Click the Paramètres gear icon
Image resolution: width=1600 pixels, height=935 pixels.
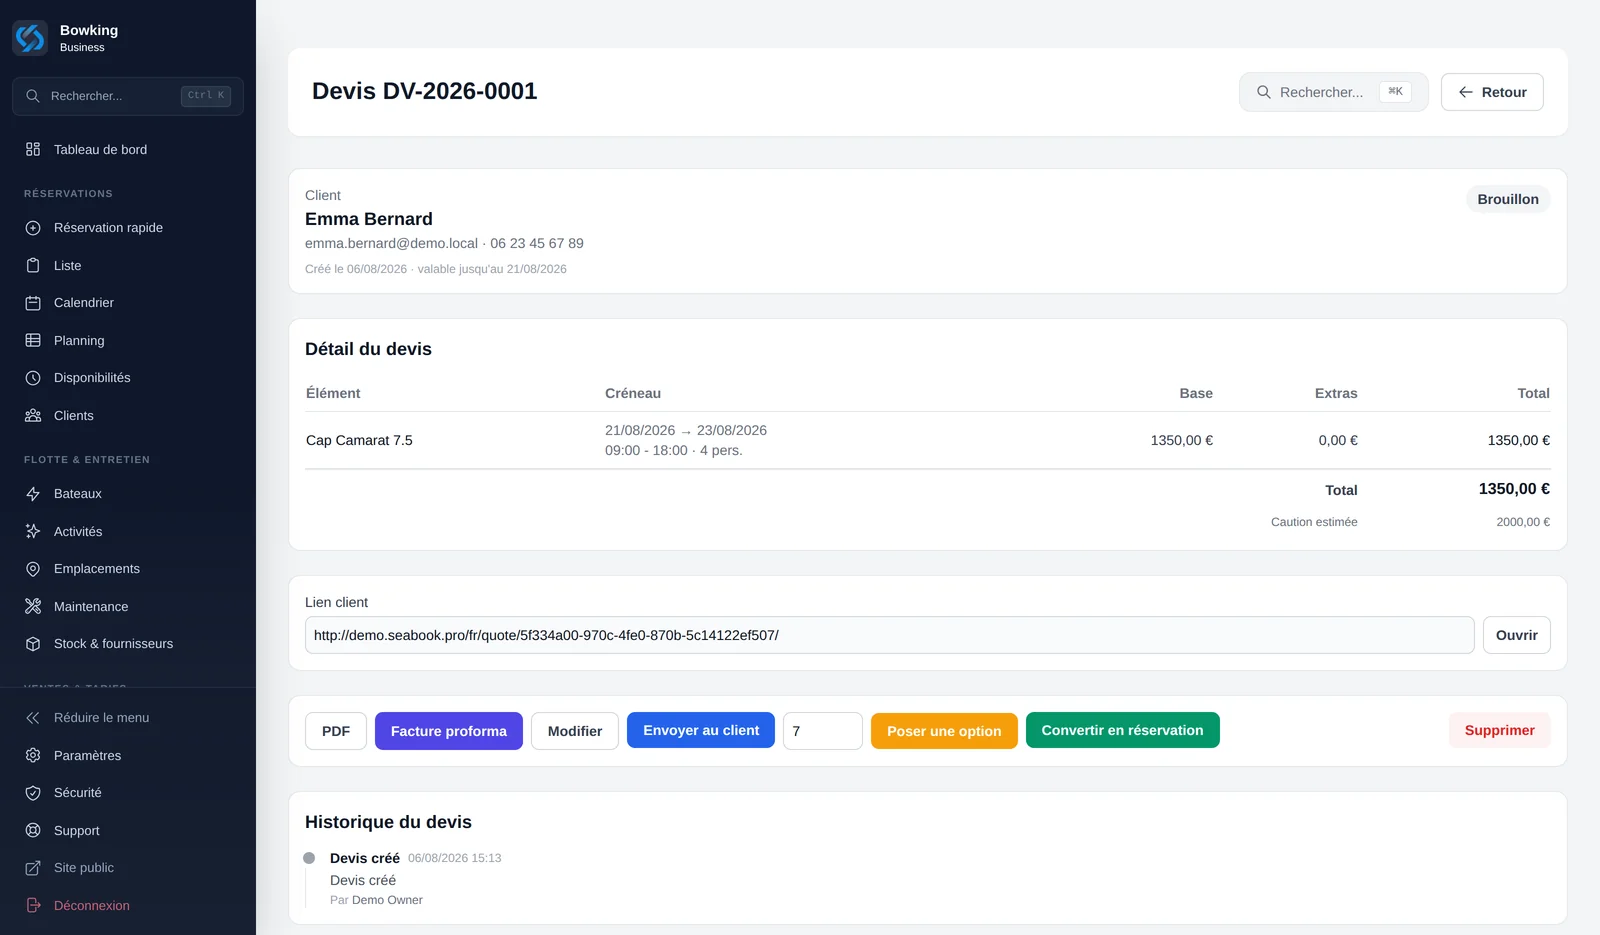[x=33, y=755]
